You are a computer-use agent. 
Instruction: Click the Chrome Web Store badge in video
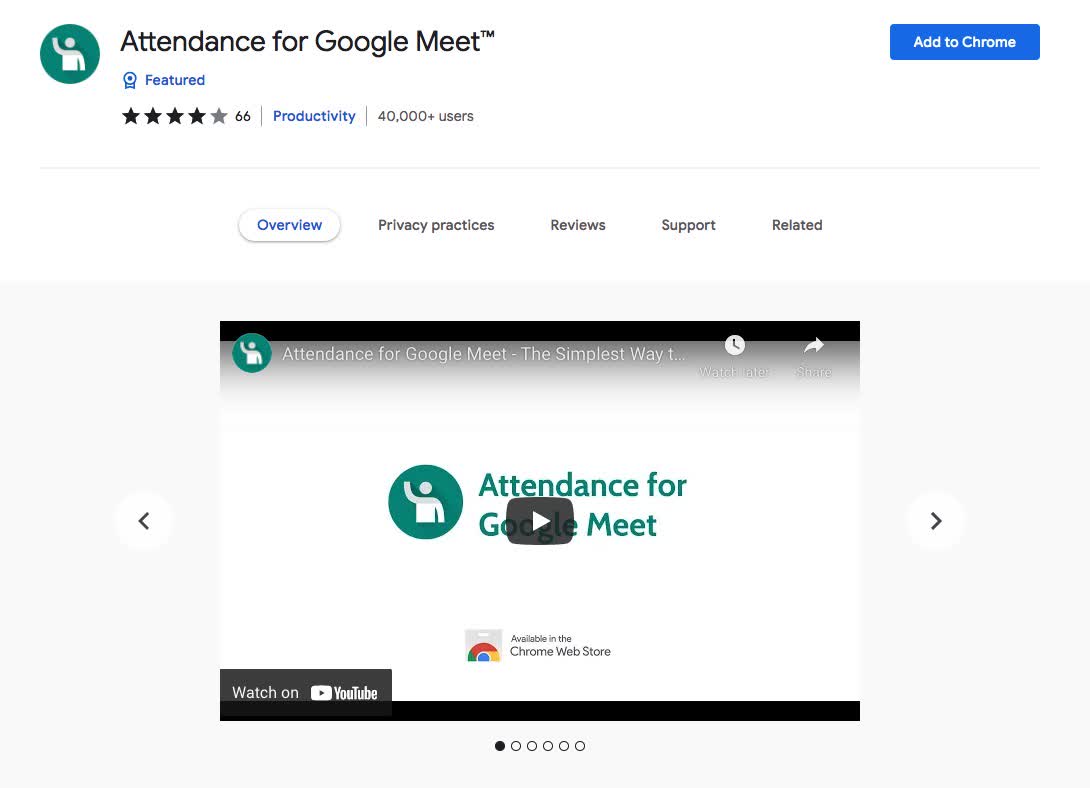538,646
